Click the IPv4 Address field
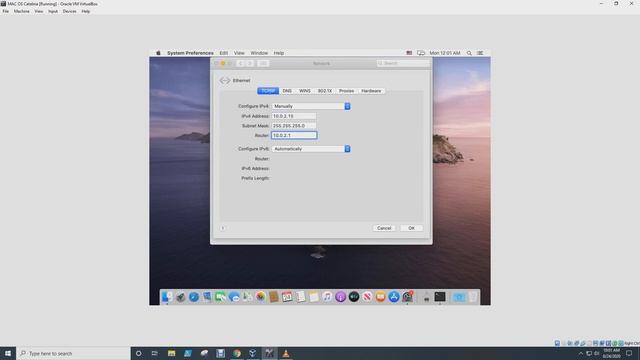The height and width of the screenshot is (360, 640). (294, 116)
